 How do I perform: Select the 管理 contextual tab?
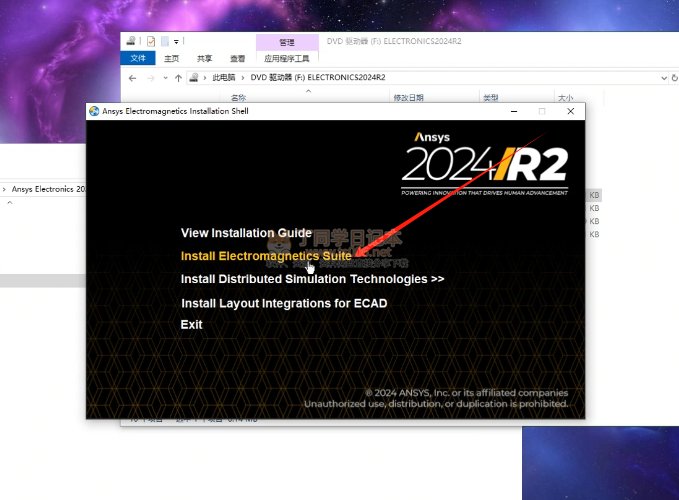(x=287, y=42)
